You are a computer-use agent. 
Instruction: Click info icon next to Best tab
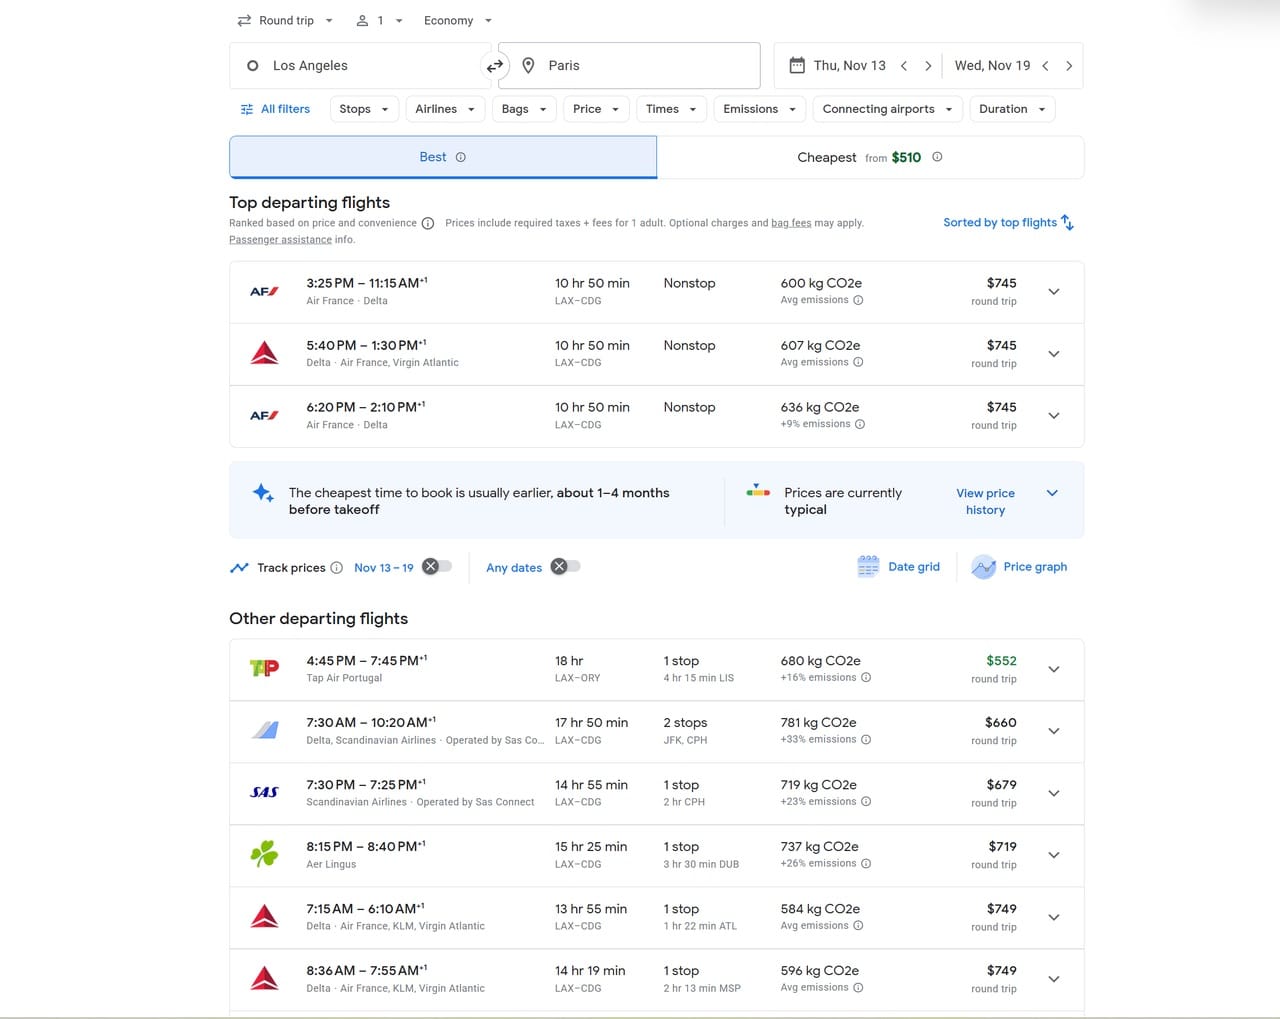tap(461, 157)
